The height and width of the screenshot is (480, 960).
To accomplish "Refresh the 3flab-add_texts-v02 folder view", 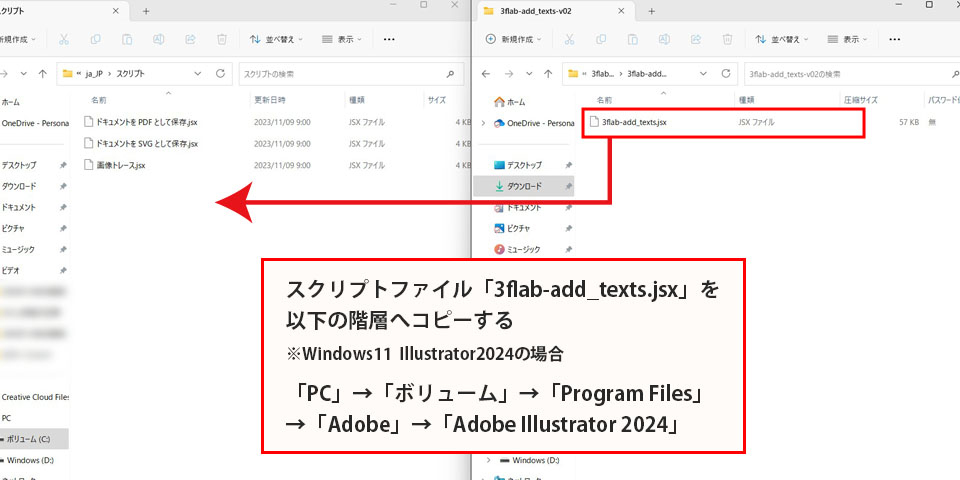I will coord(727,75).
